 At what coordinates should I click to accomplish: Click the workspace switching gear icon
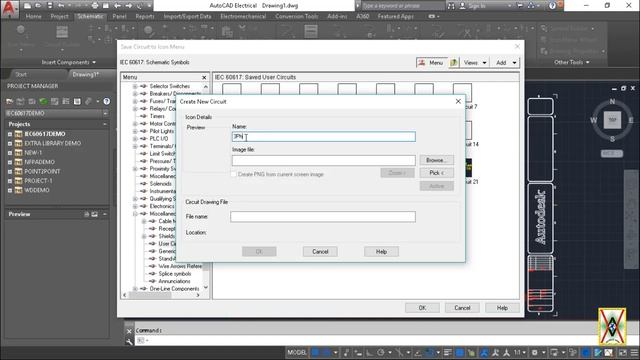(535, 352)
